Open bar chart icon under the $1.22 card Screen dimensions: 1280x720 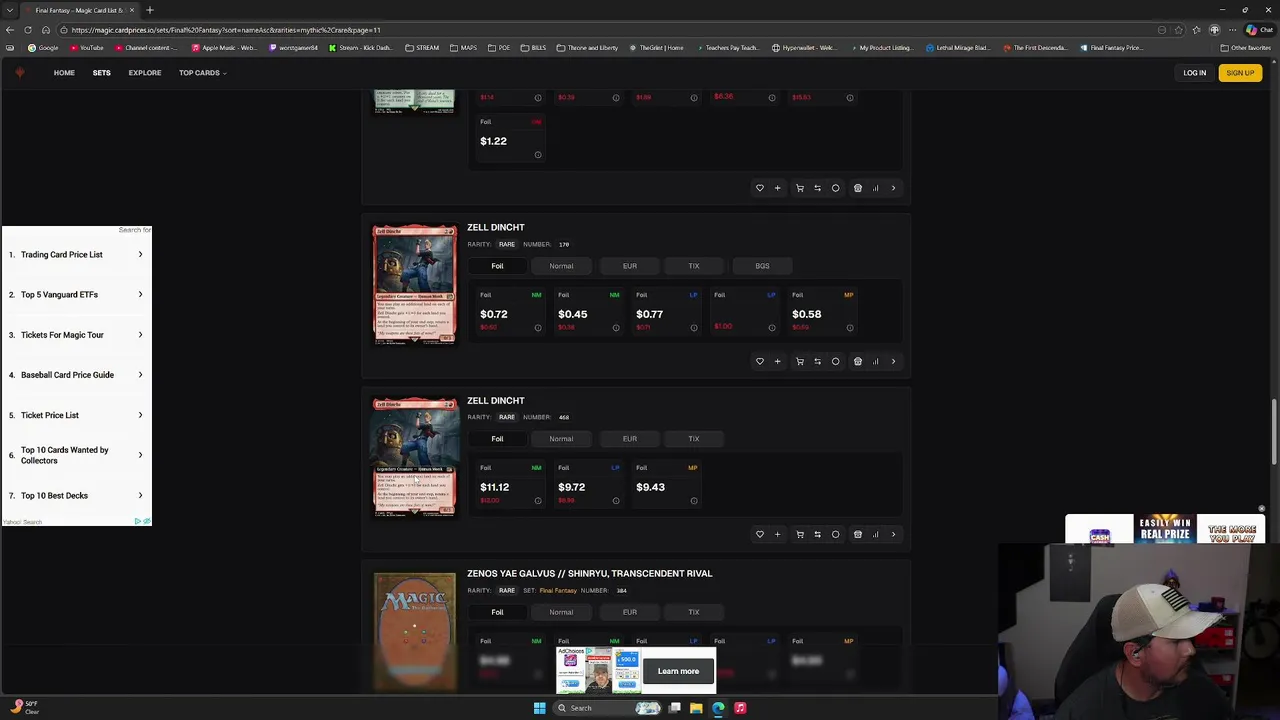[x=875, y=188]
